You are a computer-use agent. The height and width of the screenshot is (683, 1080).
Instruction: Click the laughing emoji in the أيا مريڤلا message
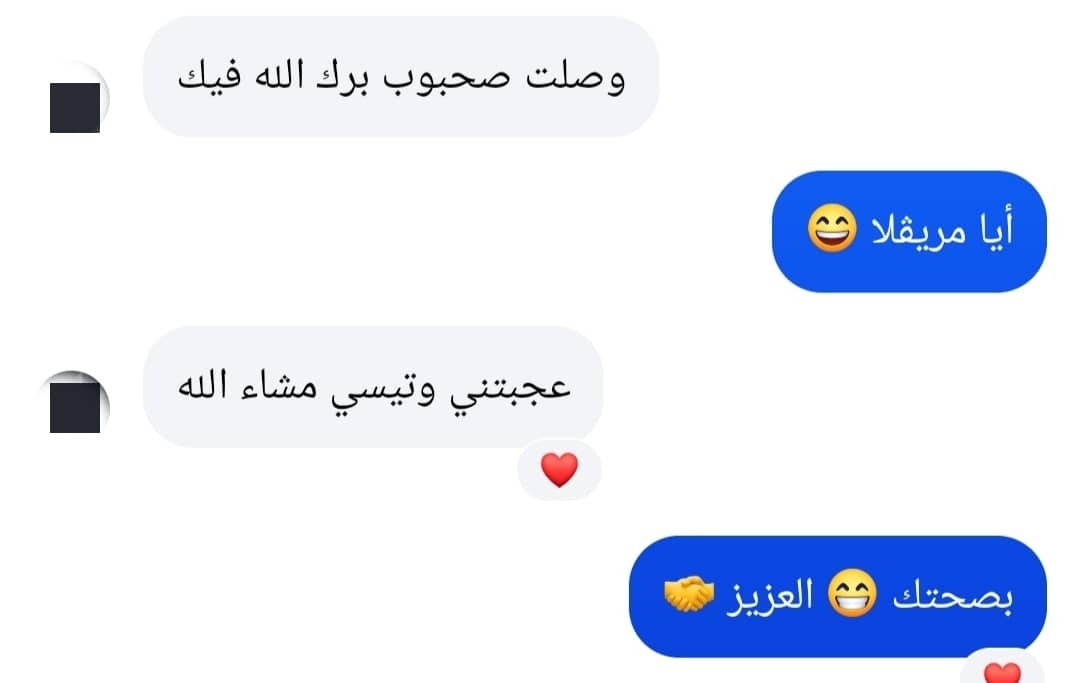click(x=832, y=228)
